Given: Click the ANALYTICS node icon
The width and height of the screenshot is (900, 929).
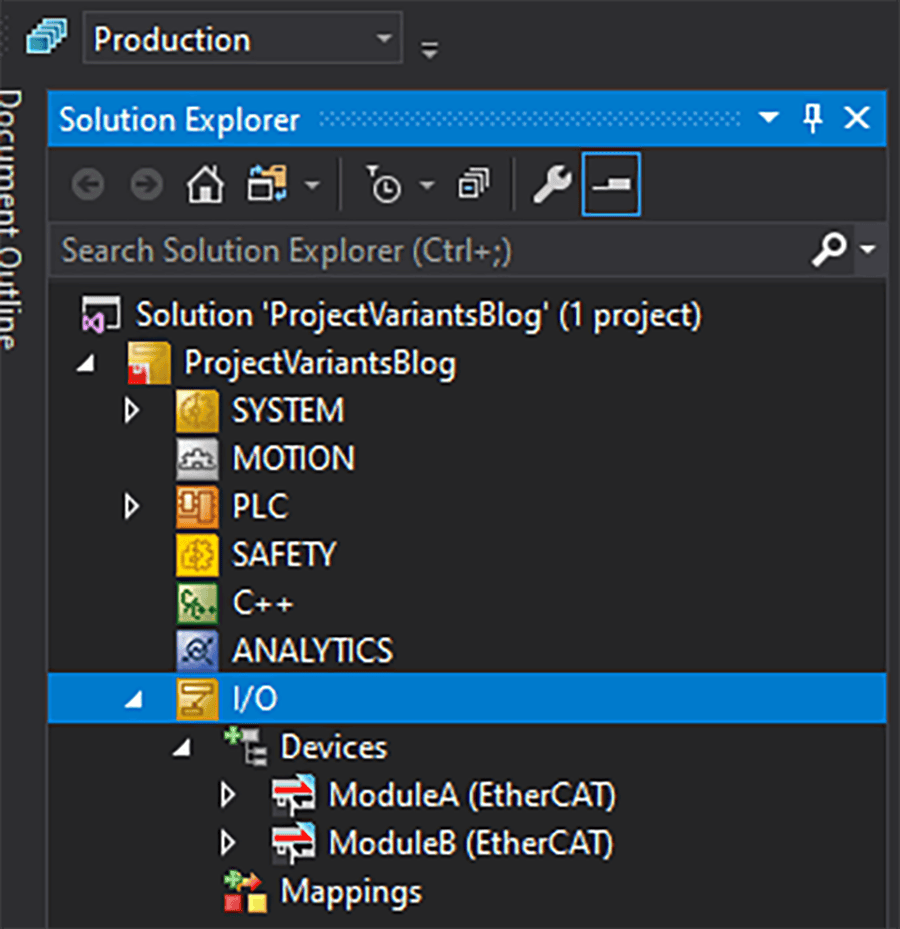Looking at the screenshot, I should pos(197,651).
